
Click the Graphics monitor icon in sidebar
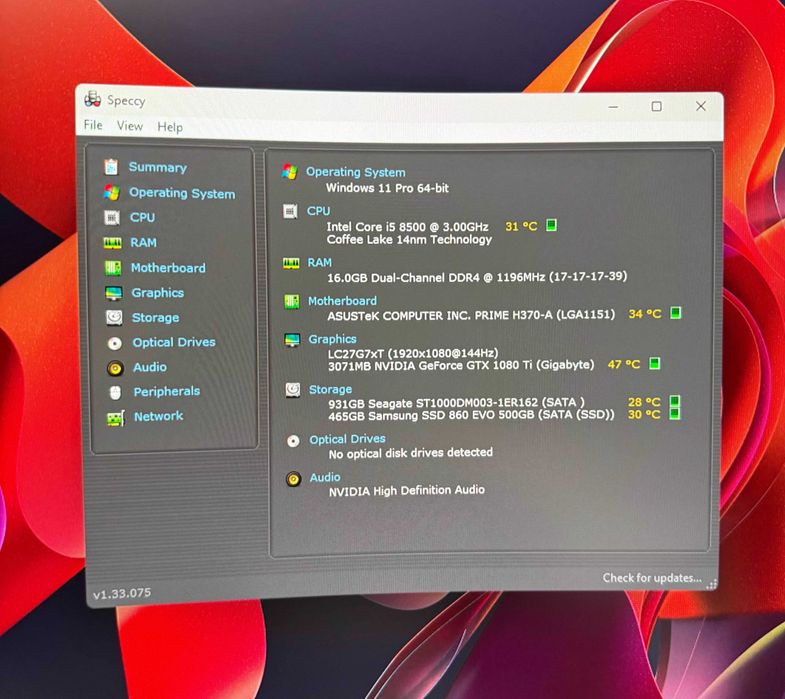114,293
